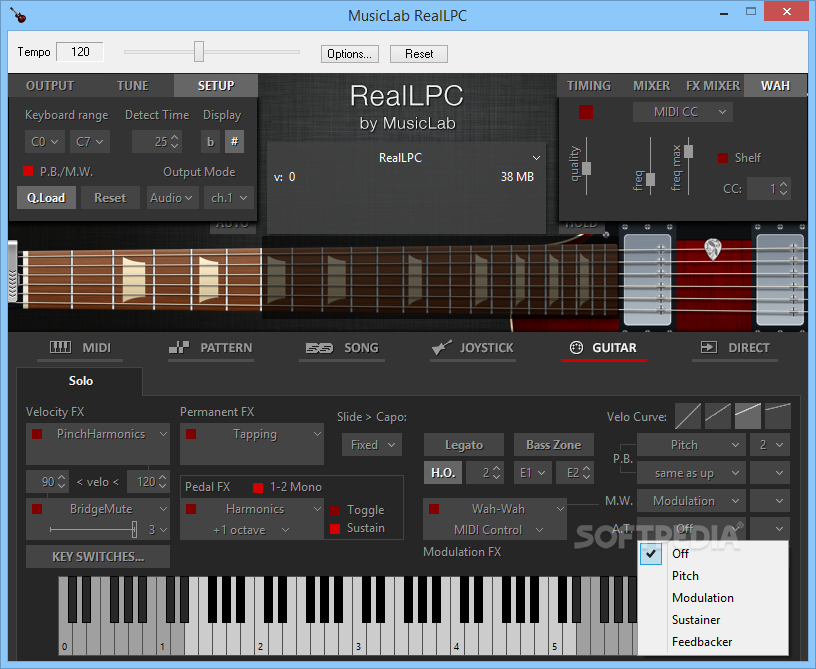The image size is (816, 669).
Task: Toggle the H.O. button
Action: pos(443,473)
